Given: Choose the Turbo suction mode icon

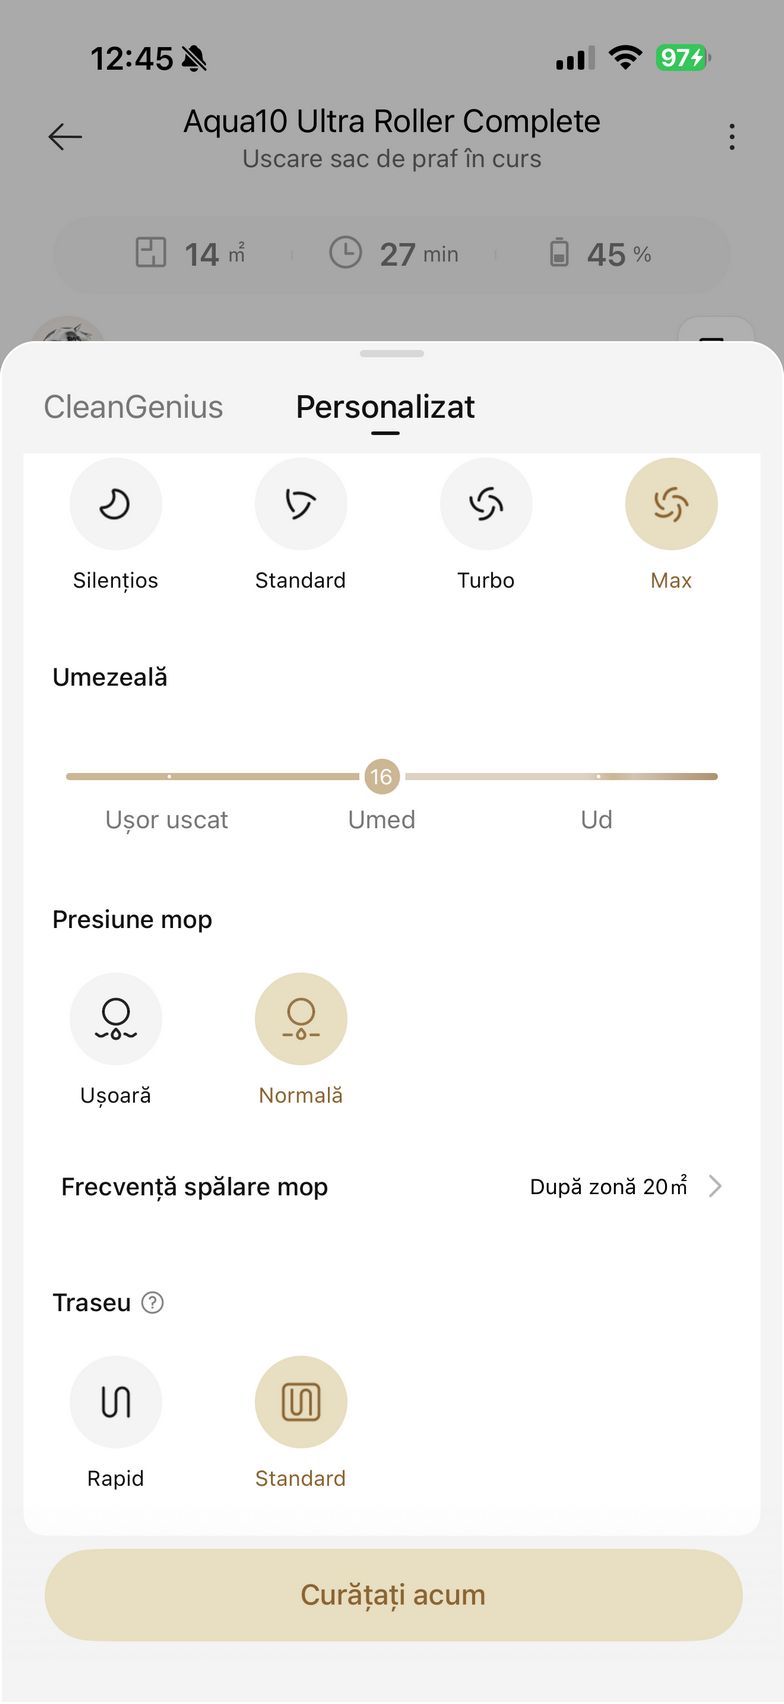Looking at the screenshot, I should coord(486,504).
